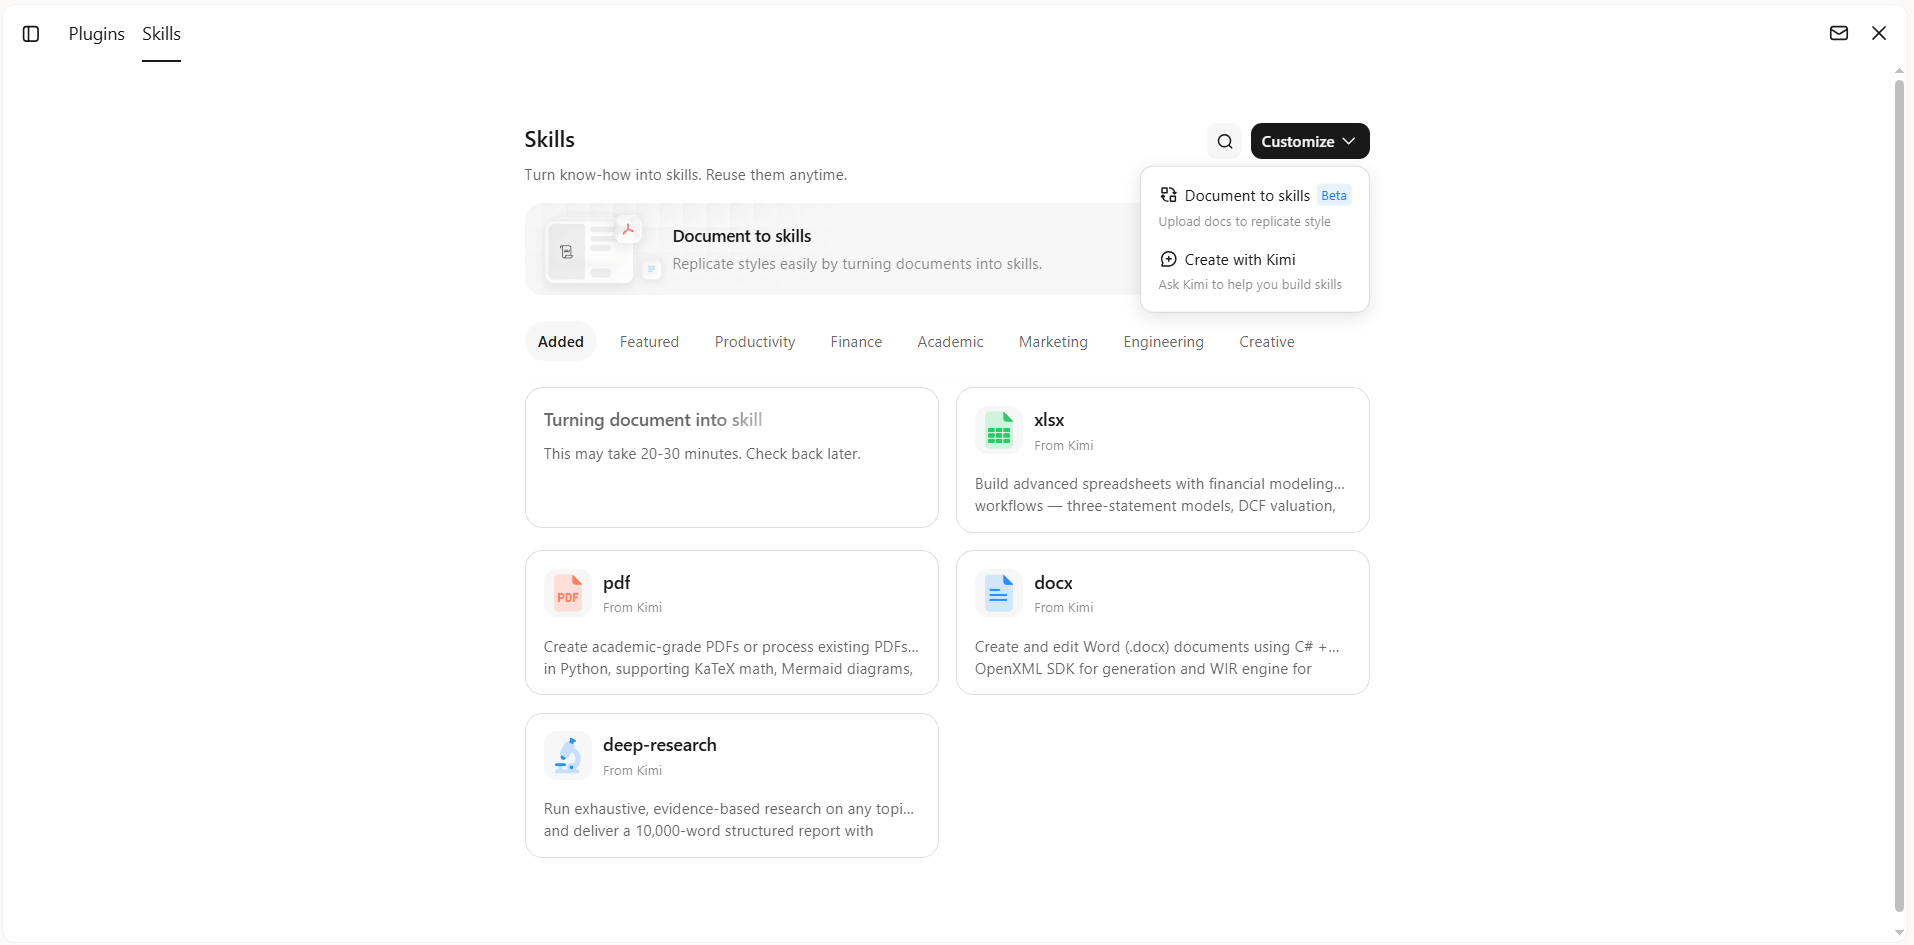The image size is (1914, 945).
Task: Open the deep-research skill card
Action: (x=732, y=785)
